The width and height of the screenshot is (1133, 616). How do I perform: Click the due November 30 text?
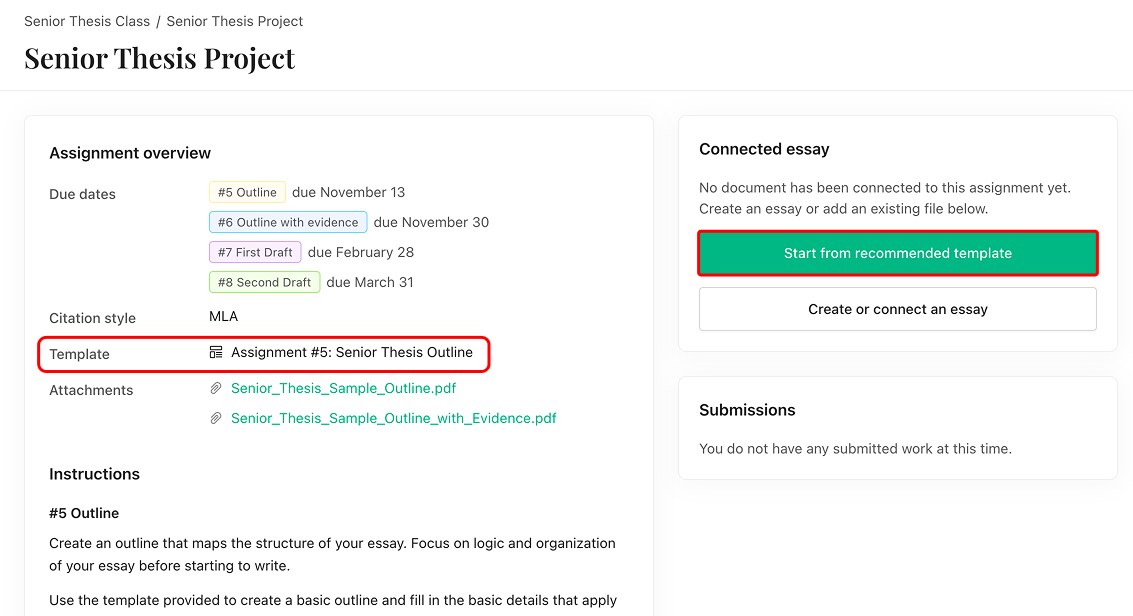click(x=431, y=222)
